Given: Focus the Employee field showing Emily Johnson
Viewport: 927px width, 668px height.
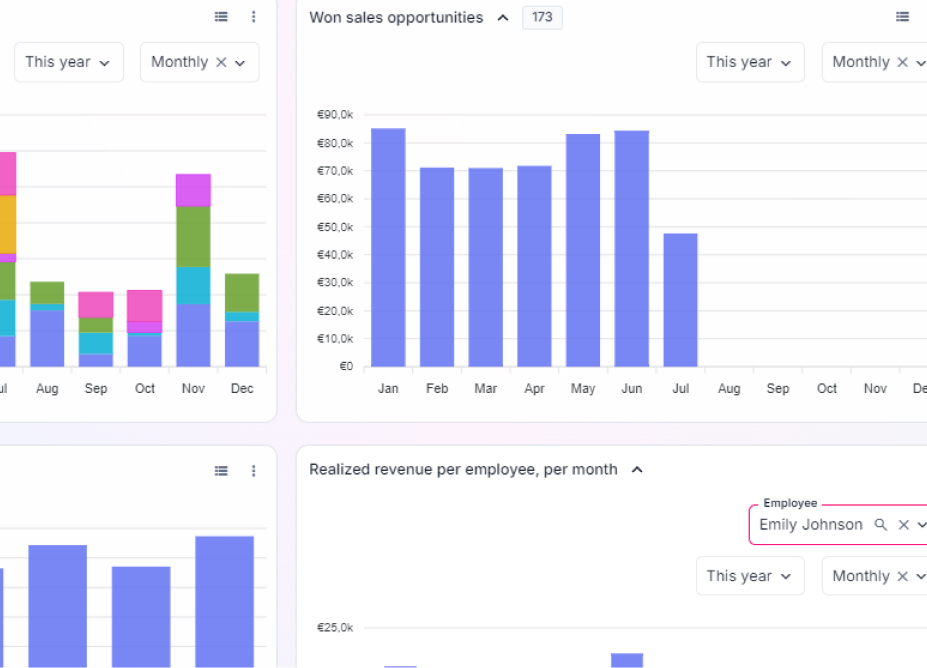Looking at the screenshot, I should [x=810, y=525].
